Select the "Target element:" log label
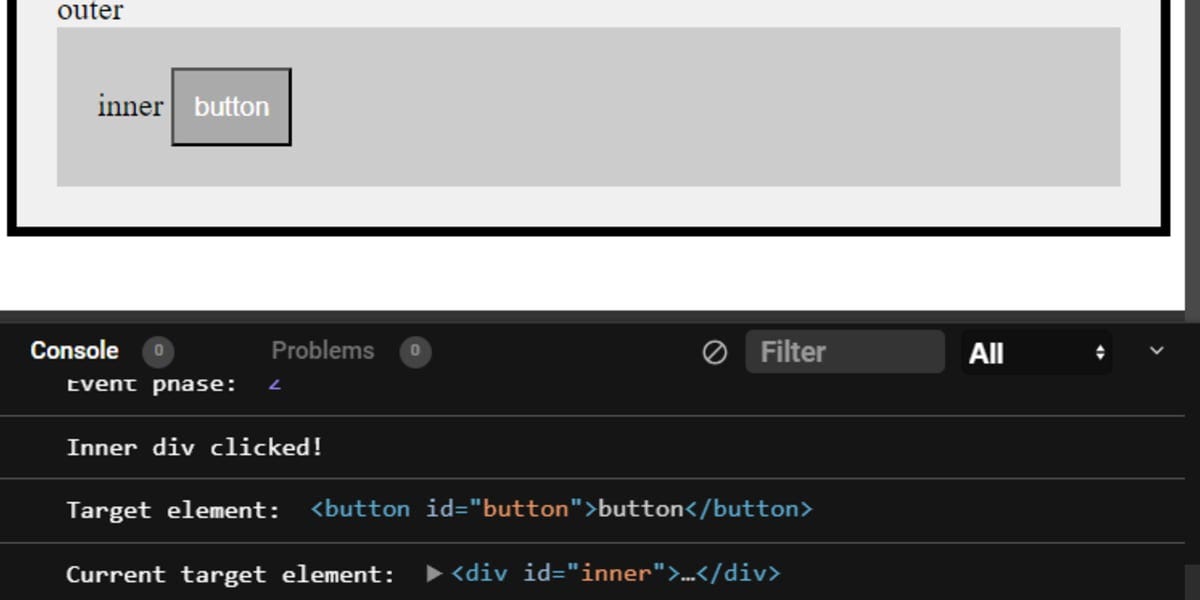The image size is (1200, 600). pyautogui.click(x=173, y=510)
